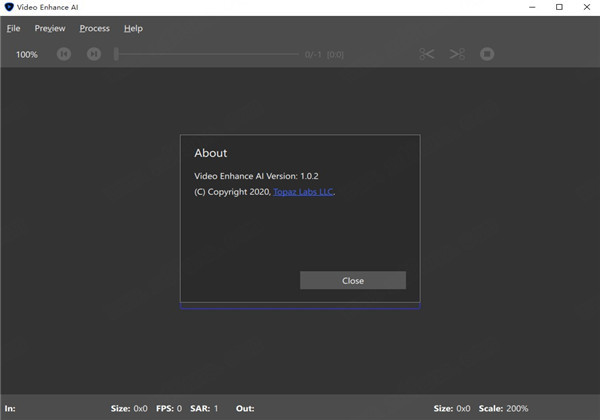The width and height of the screenshot is (600, 420).
Task: Click the Version: 1.0.2 text
Action: (292, 176)
